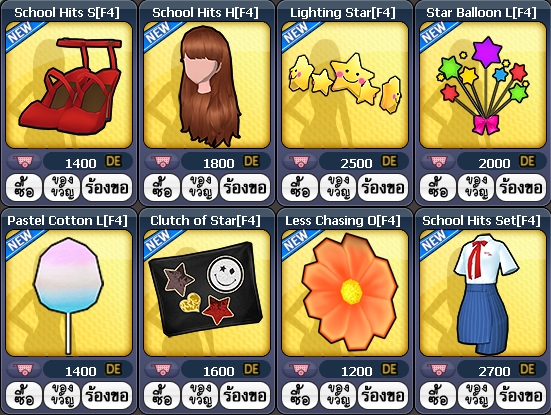The height and width of the screenshot is (415, 551).
Task: Select the Star Balloon L item image
Action: coord(483,85)
